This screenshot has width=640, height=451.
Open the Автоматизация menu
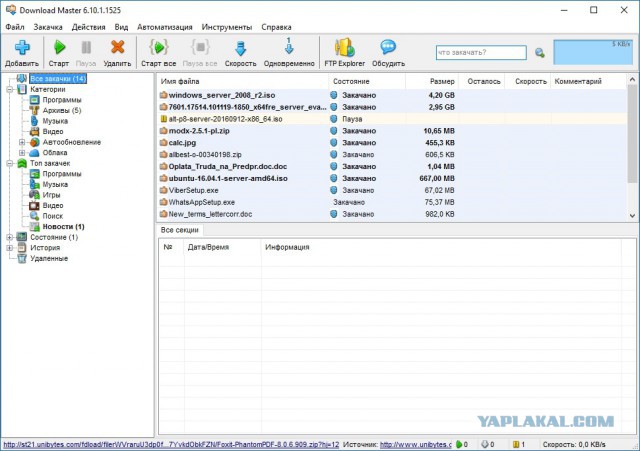tap(164, 27)
